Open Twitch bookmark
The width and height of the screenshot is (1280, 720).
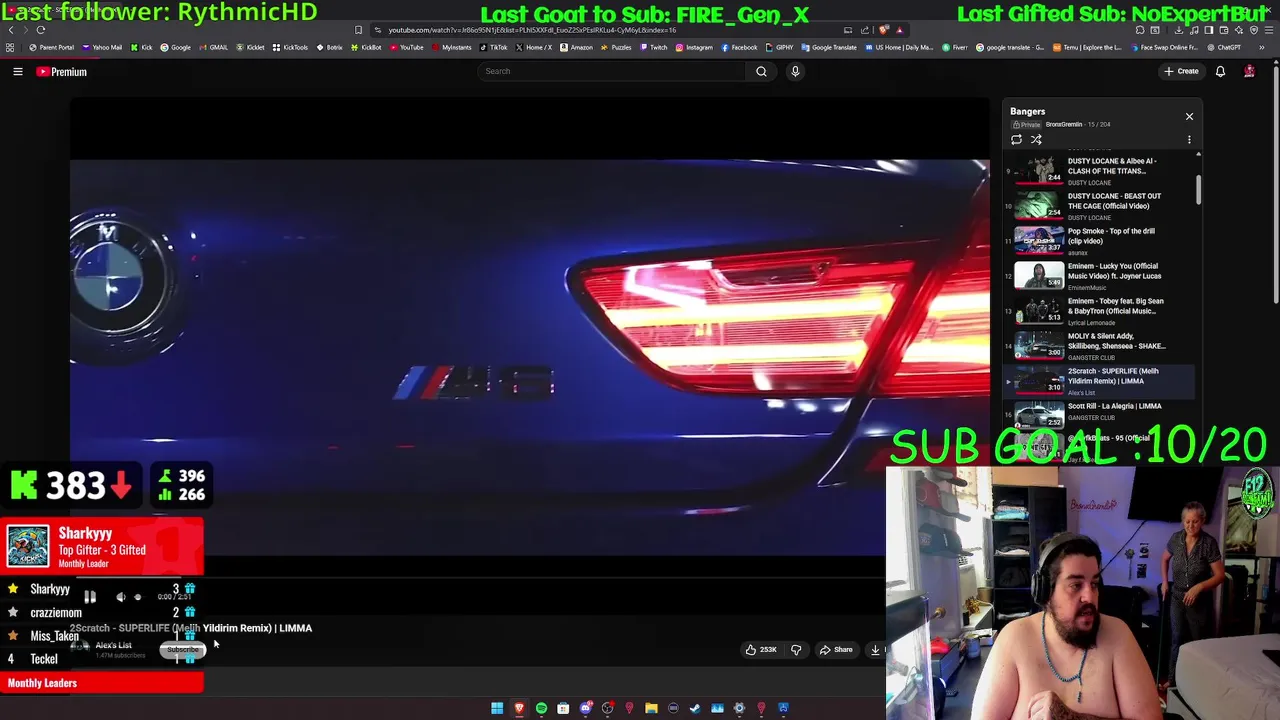coord(654,48)
